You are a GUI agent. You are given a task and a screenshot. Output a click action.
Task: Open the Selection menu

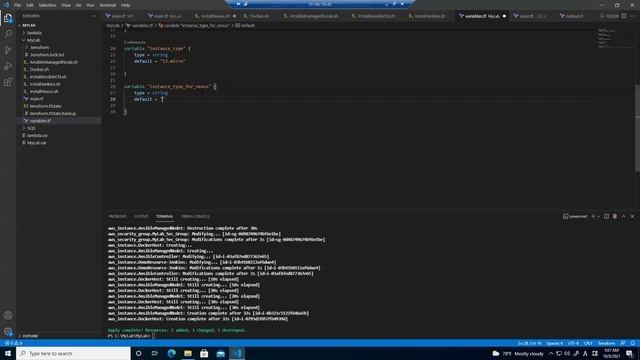coord(47,5)
